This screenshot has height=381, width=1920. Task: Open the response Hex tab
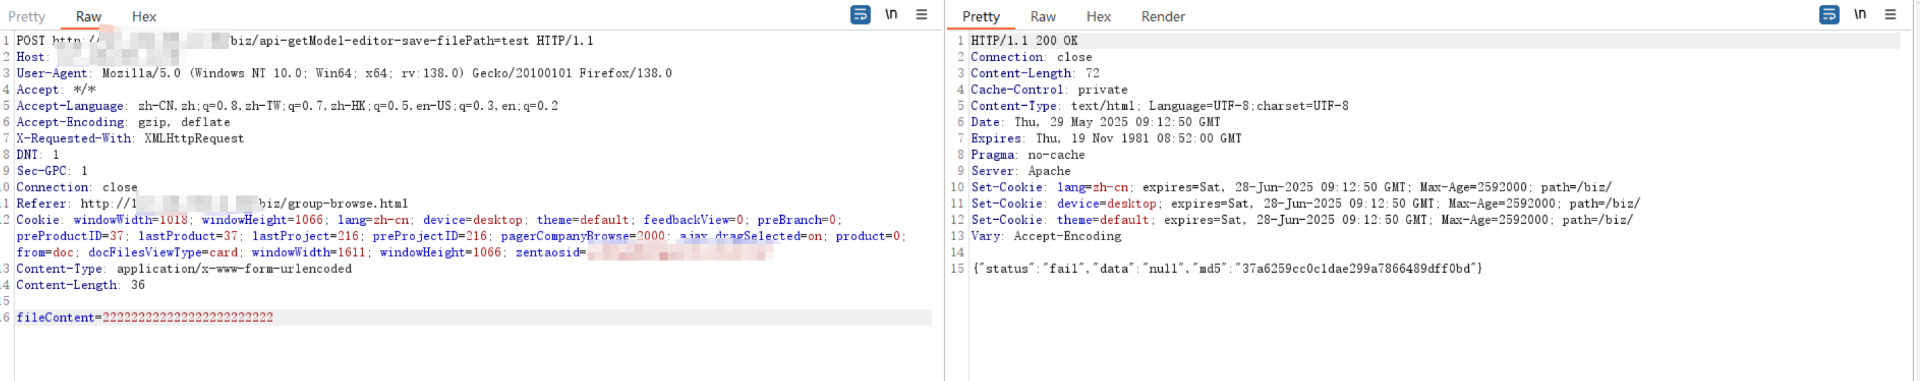tap(1099, 17)
